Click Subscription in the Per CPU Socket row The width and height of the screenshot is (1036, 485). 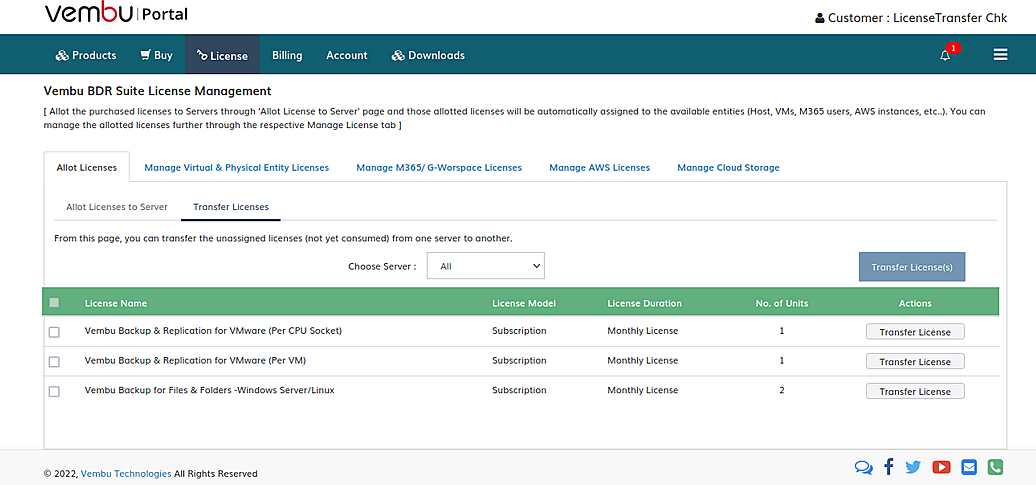tap(519, 331)
